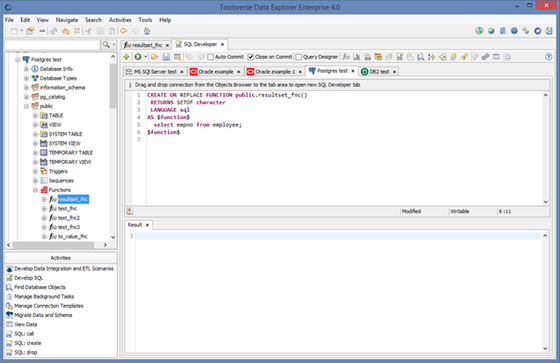Expand the Database Info node
The height and width of the screenshot is (363, 560).
(x=26, y=69)
